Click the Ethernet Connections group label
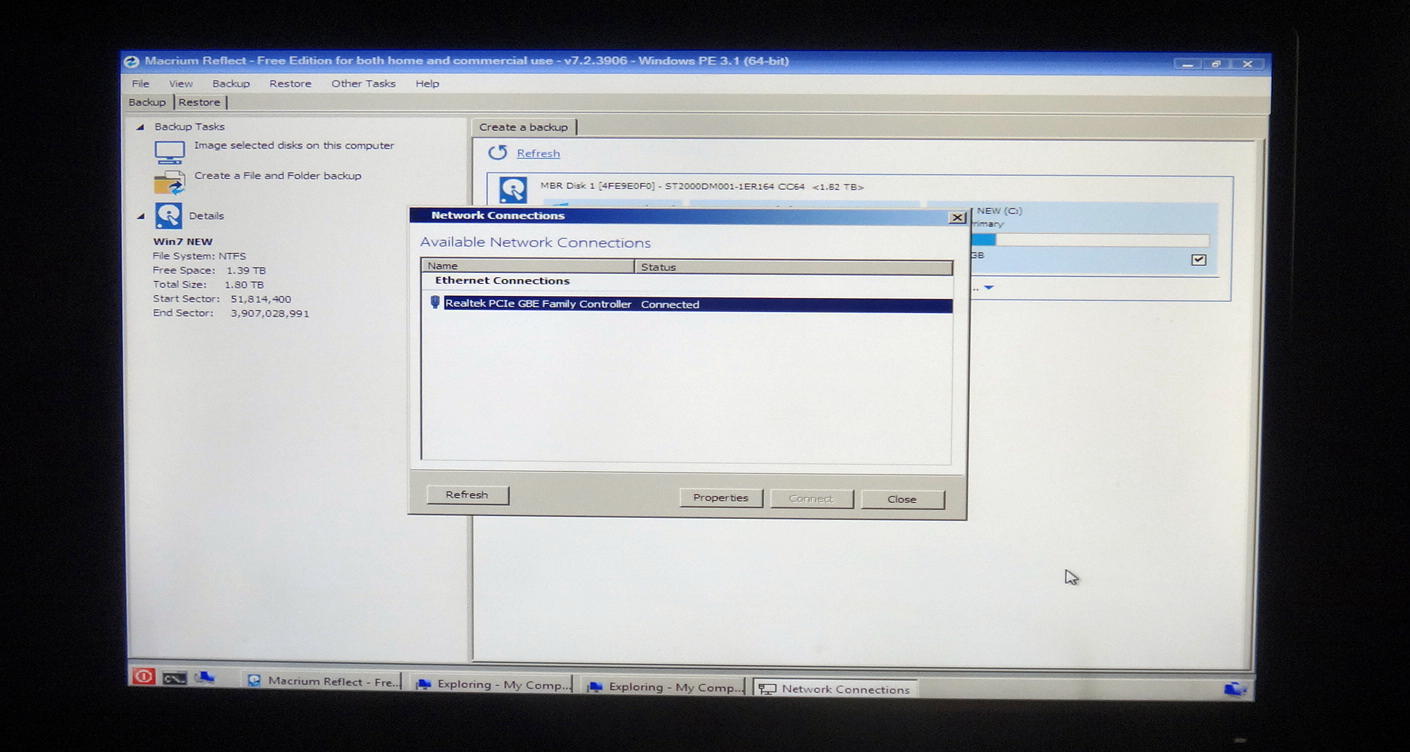 tap(502, 281)
